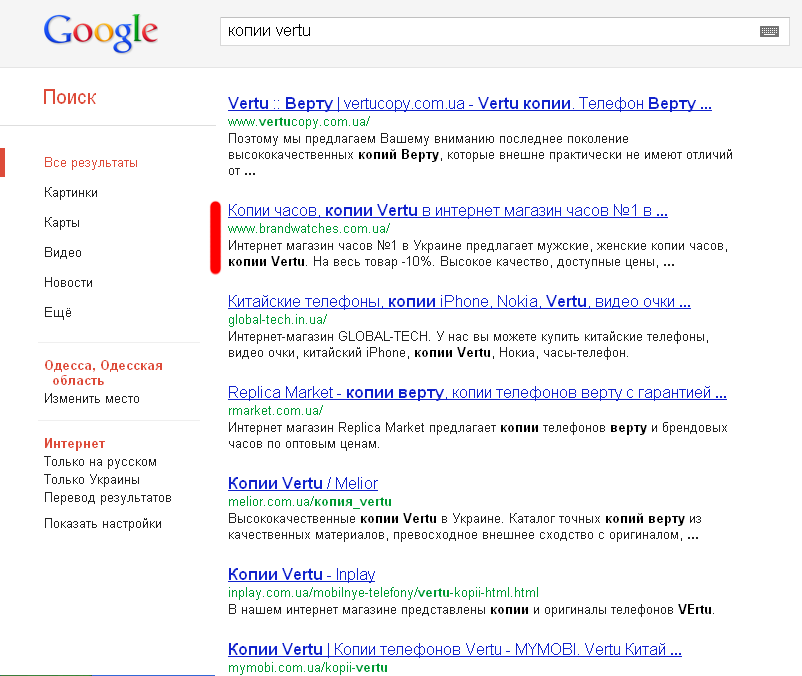Open 'Replica Market - копии верту' result
802x676 pixels.
(x=477, y=392)
